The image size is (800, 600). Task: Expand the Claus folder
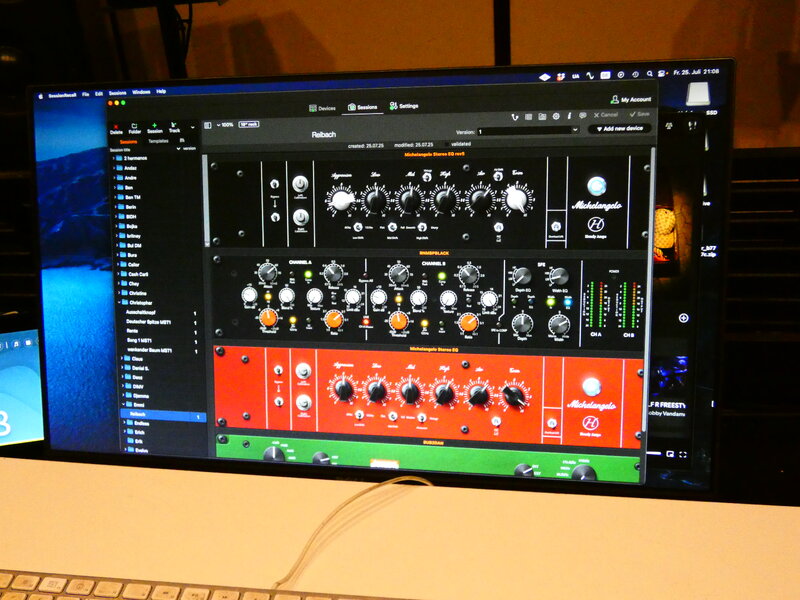(x=122, y=359)
